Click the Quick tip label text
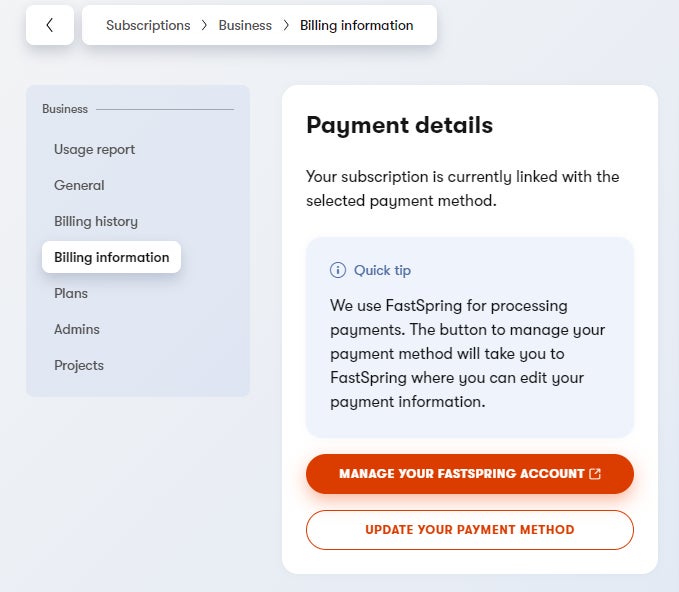The width and height of the screenshot is (679, 592). pos(382,270)
